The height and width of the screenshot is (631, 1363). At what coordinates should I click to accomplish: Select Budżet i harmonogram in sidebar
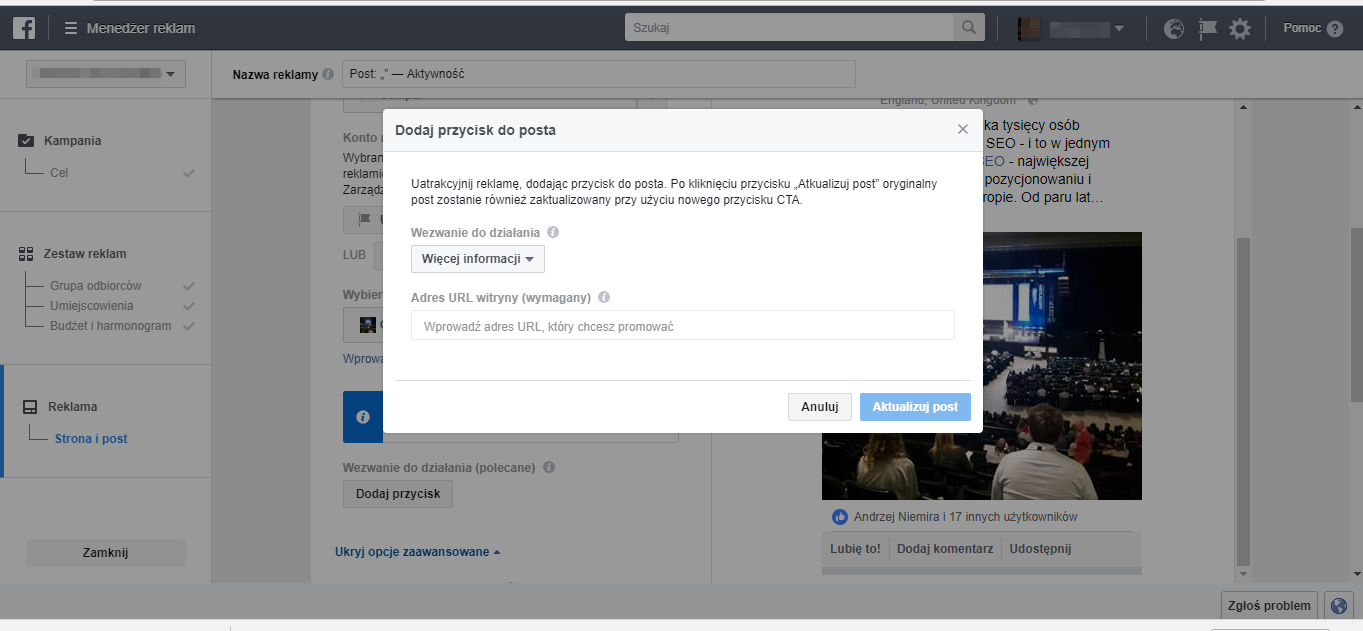(111, 326)
